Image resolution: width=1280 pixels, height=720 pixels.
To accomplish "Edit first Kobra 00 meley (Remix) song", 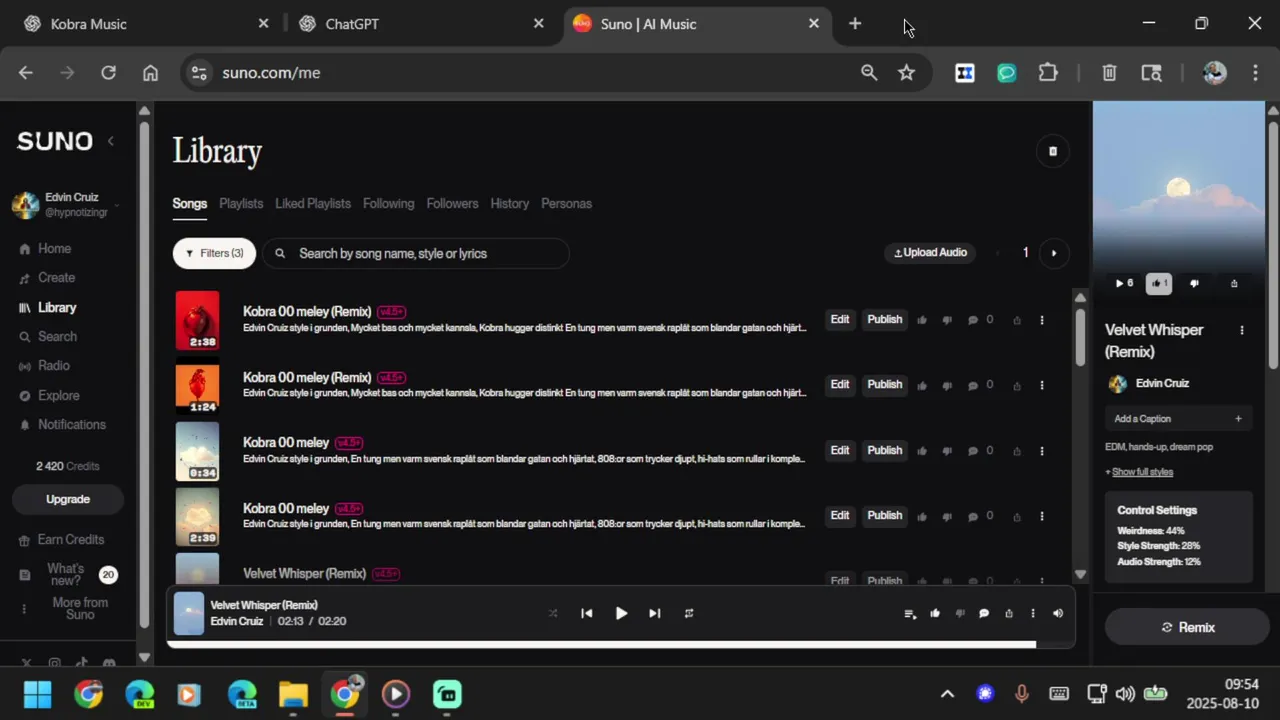I will point(840,320).
